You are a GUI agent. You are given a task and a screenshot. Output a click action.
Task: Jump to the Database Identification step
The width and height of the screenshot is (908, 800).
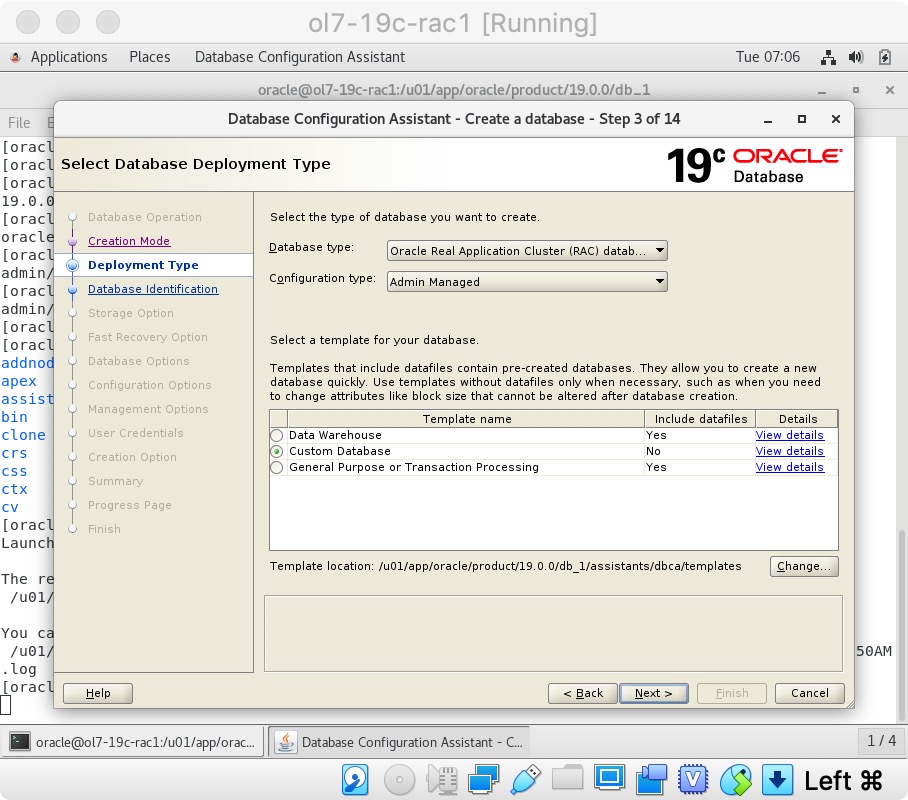pos(153,289)
